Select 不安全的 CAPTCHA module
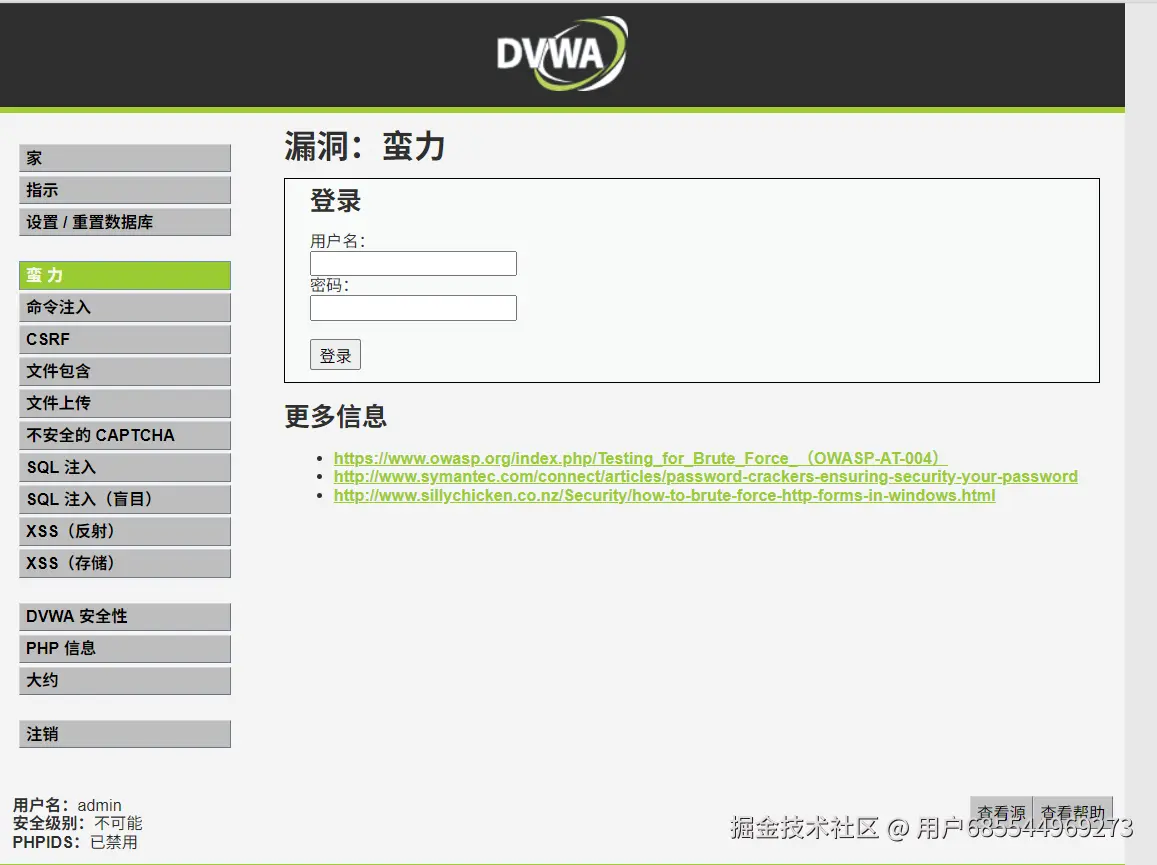 coord(124,435)
